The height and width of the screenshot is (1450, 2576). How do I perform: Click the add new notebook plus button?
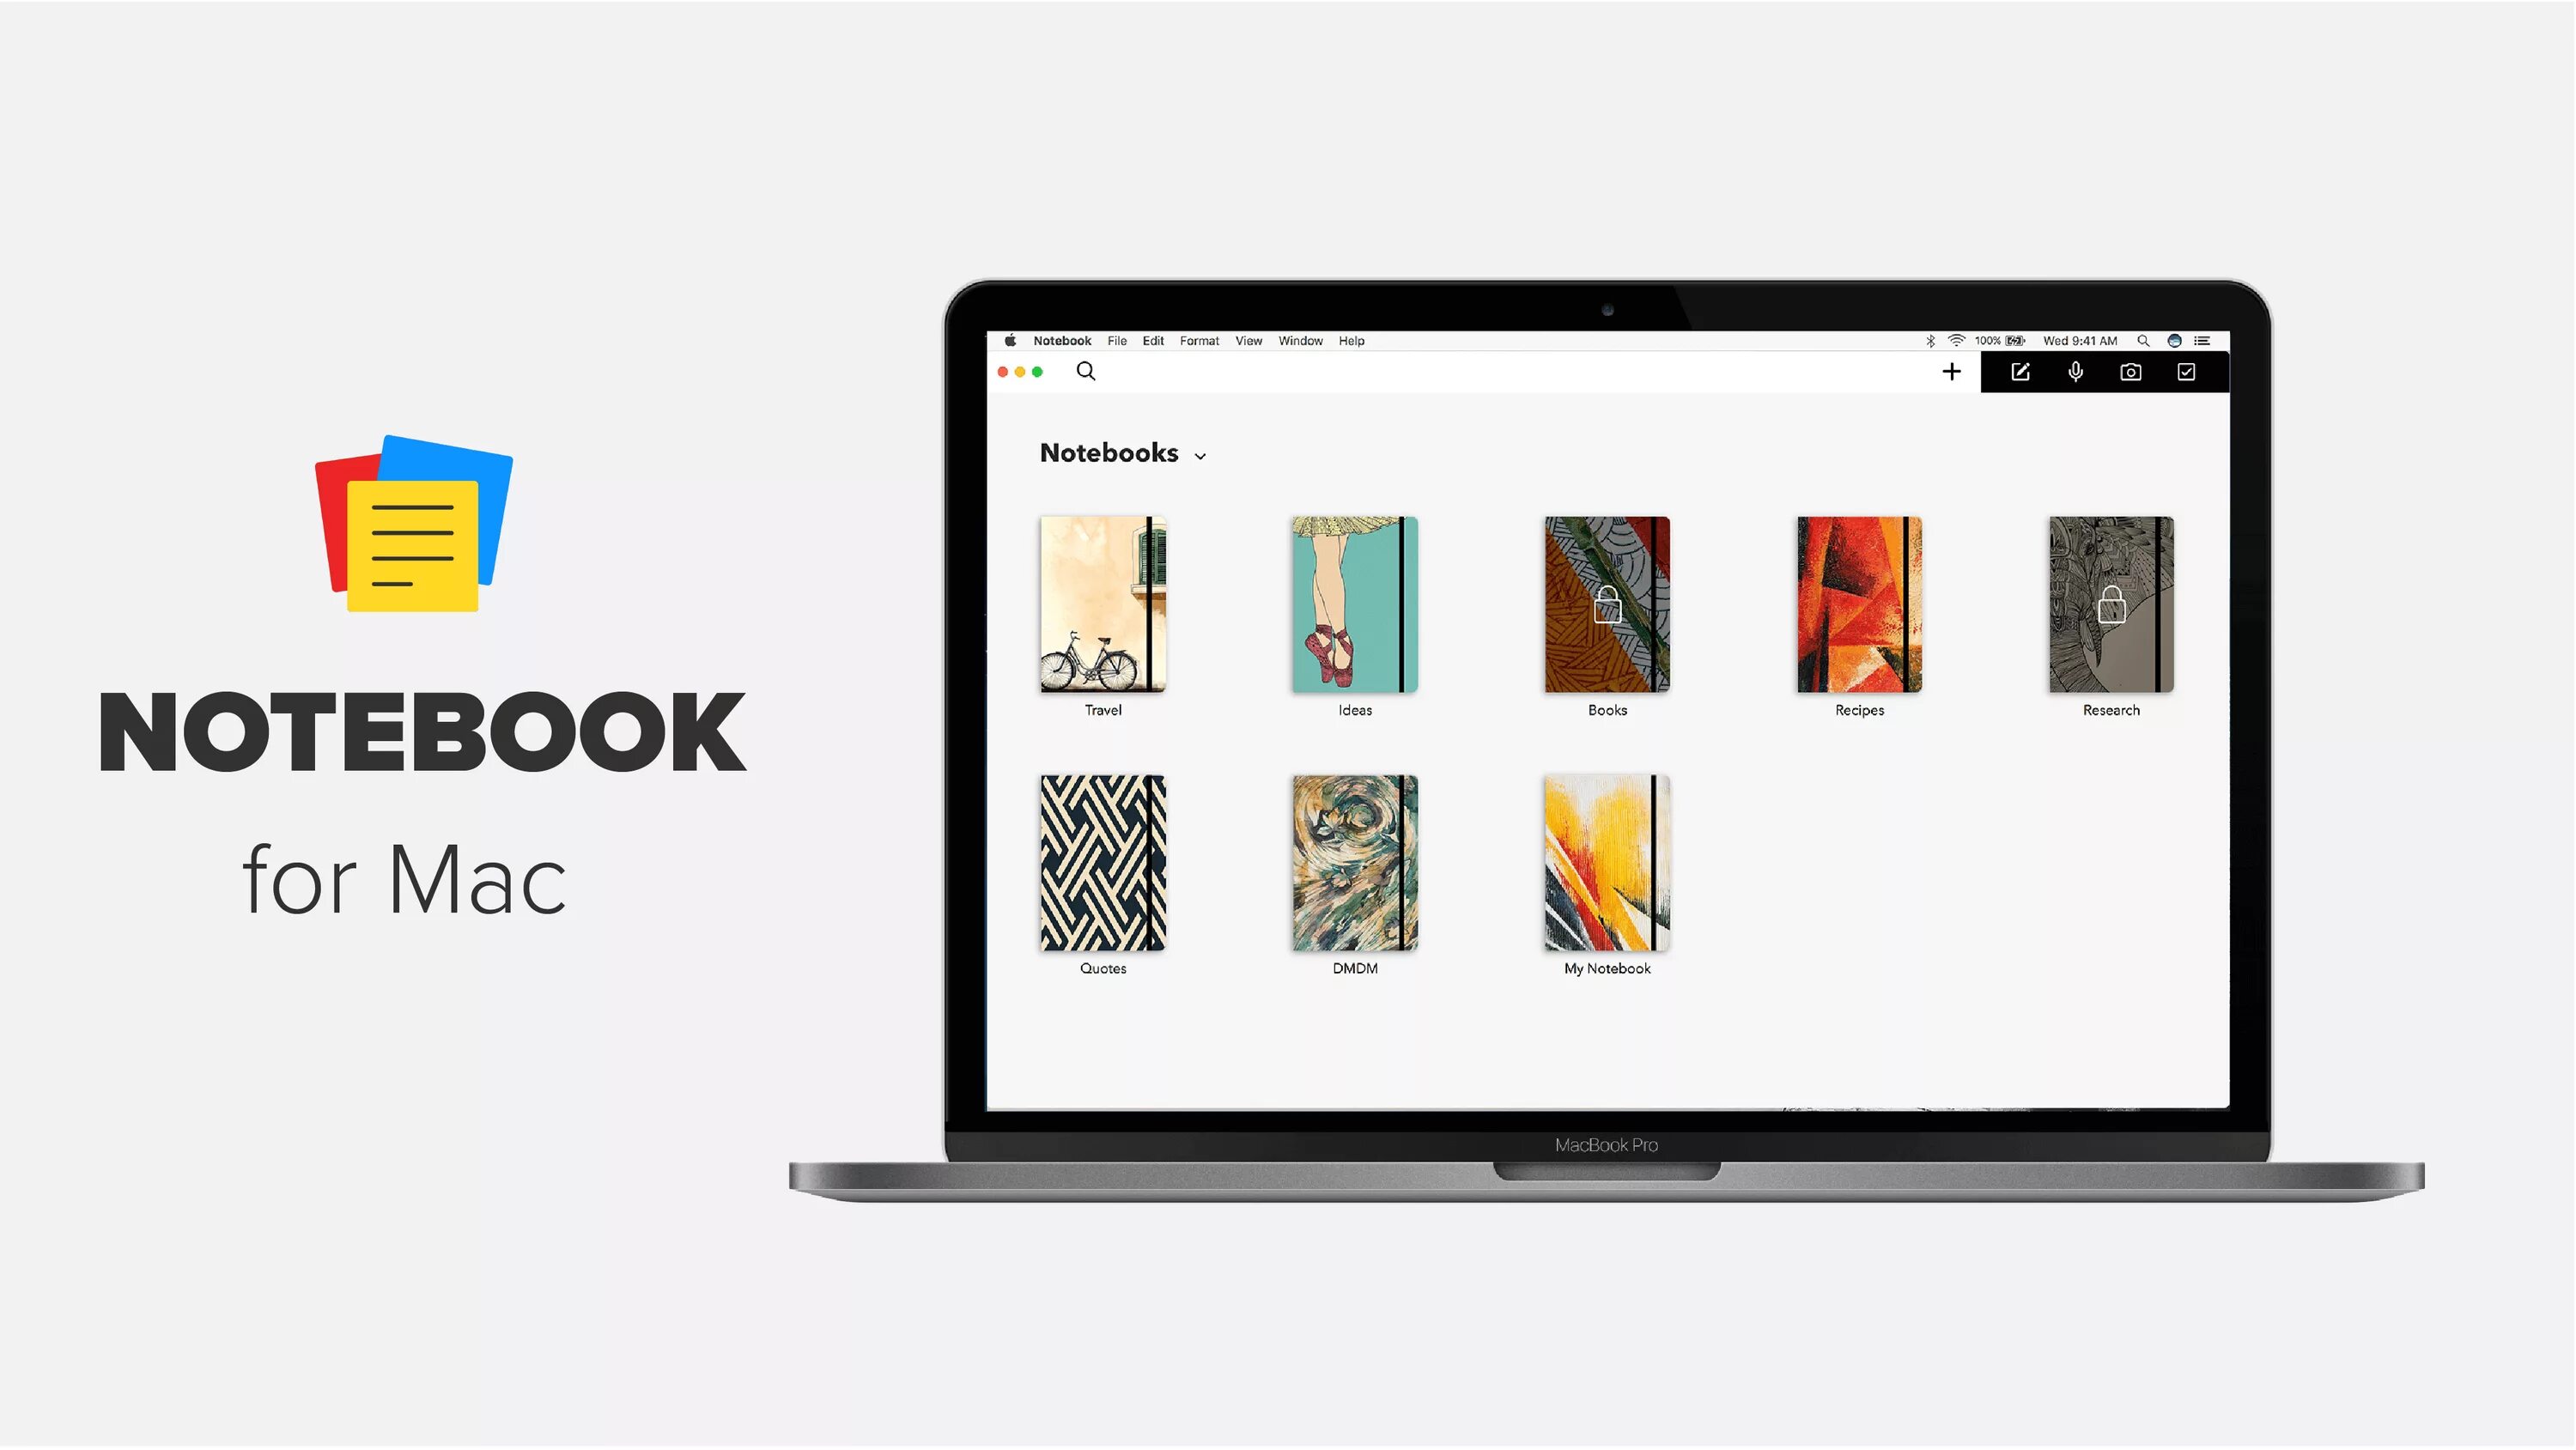tap(1952, 372)
